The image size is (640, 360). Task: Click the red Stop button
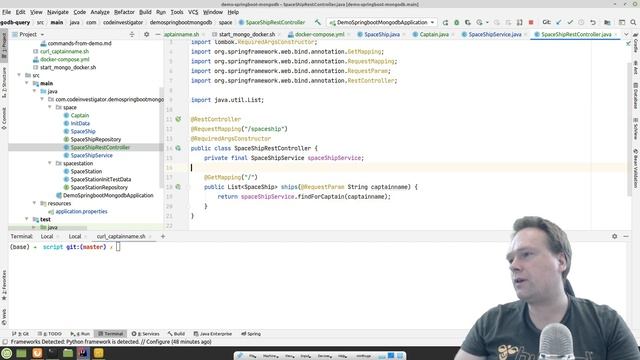point(531,22)
